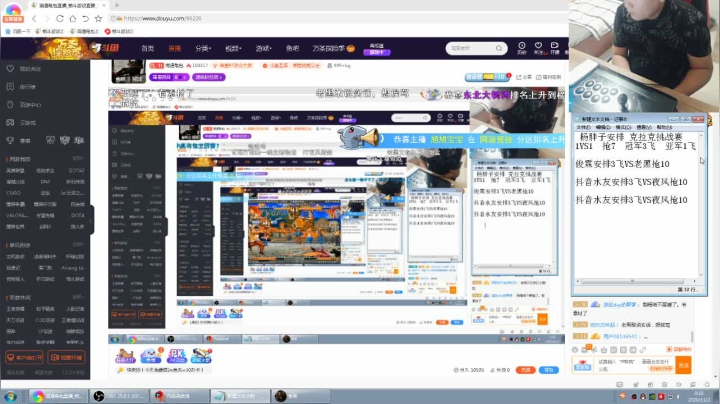Click 我要开播 button in the sidebar
Screen dimensions: 720x404
click(67, 357)
